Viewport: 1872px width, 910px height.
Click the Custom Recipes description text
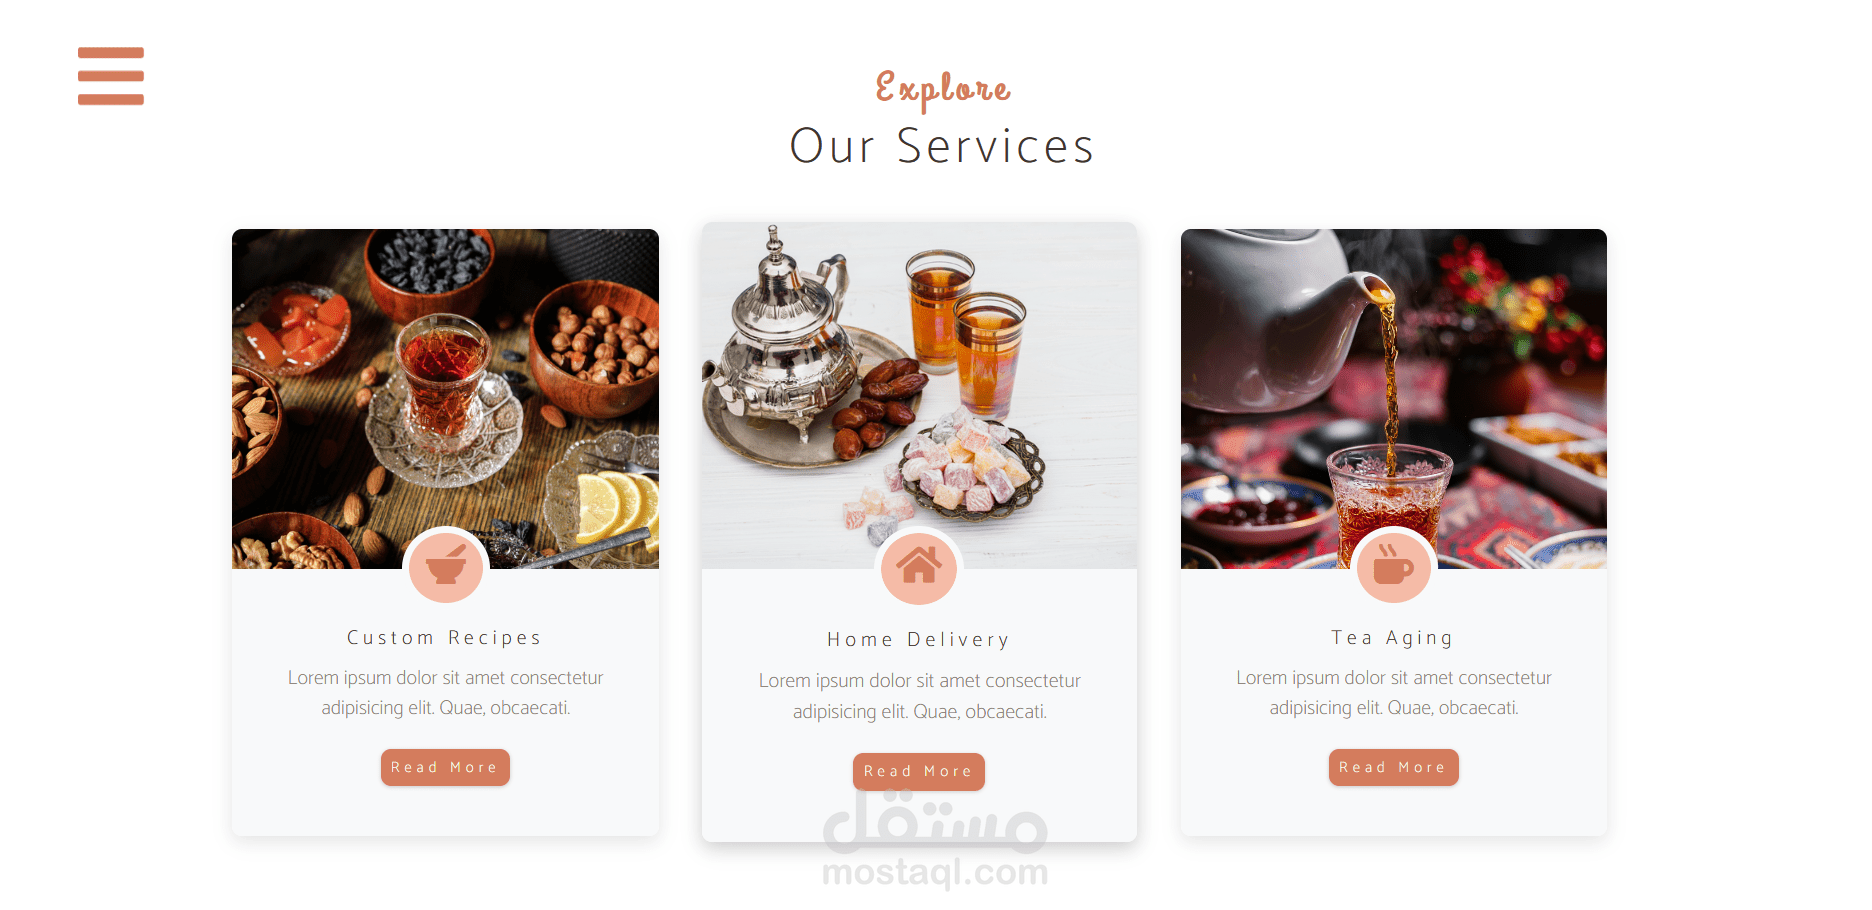coord(445,693)
